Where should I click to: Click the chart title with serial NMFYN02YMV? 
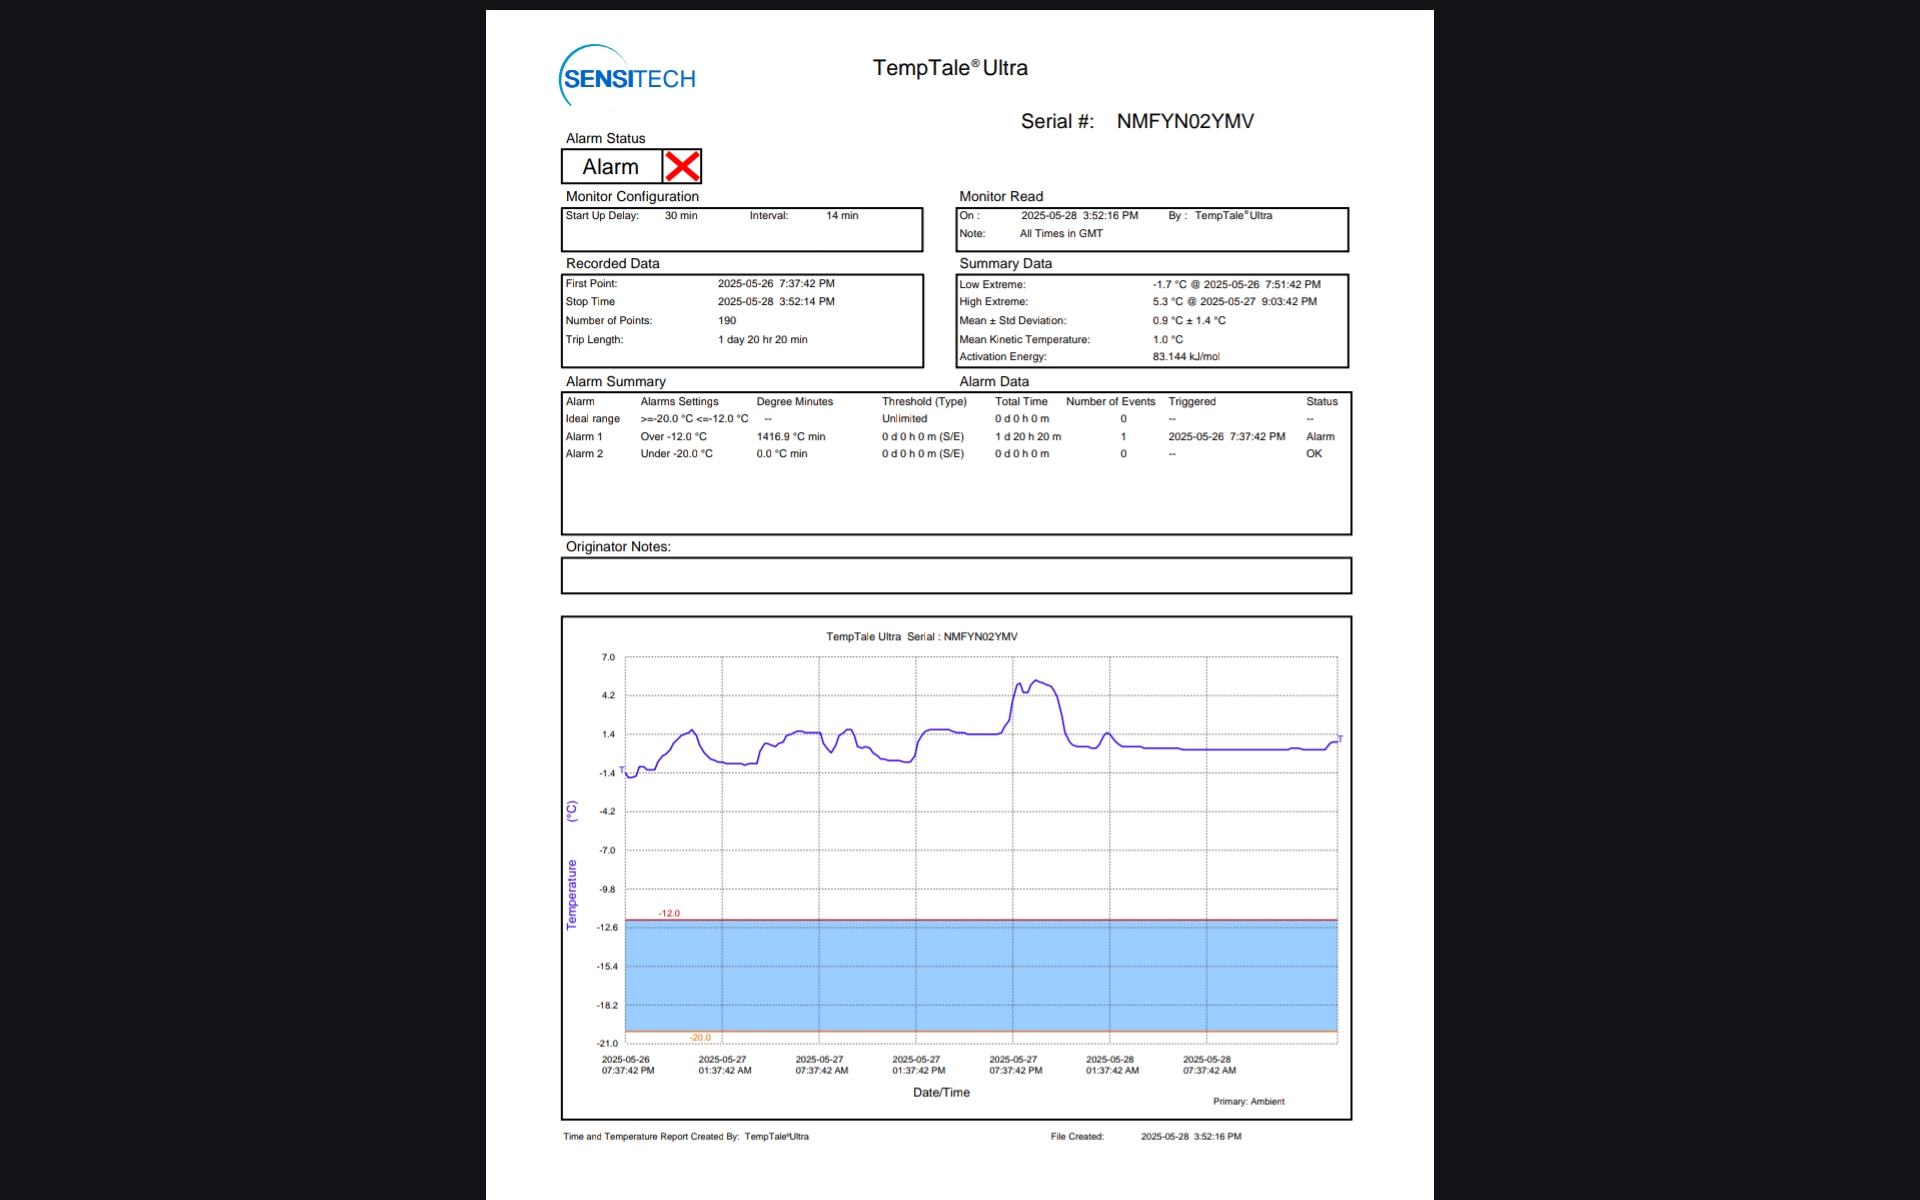pos(922,637)
